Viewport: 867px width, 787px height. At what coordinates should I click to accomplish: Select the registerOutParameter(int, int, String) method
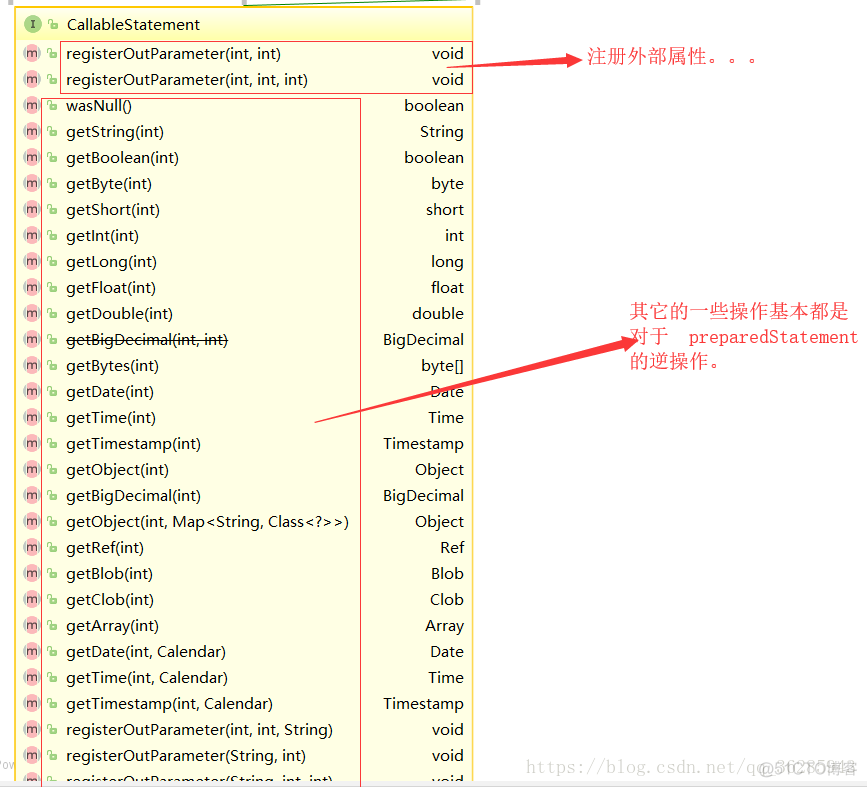click(200, 729)
